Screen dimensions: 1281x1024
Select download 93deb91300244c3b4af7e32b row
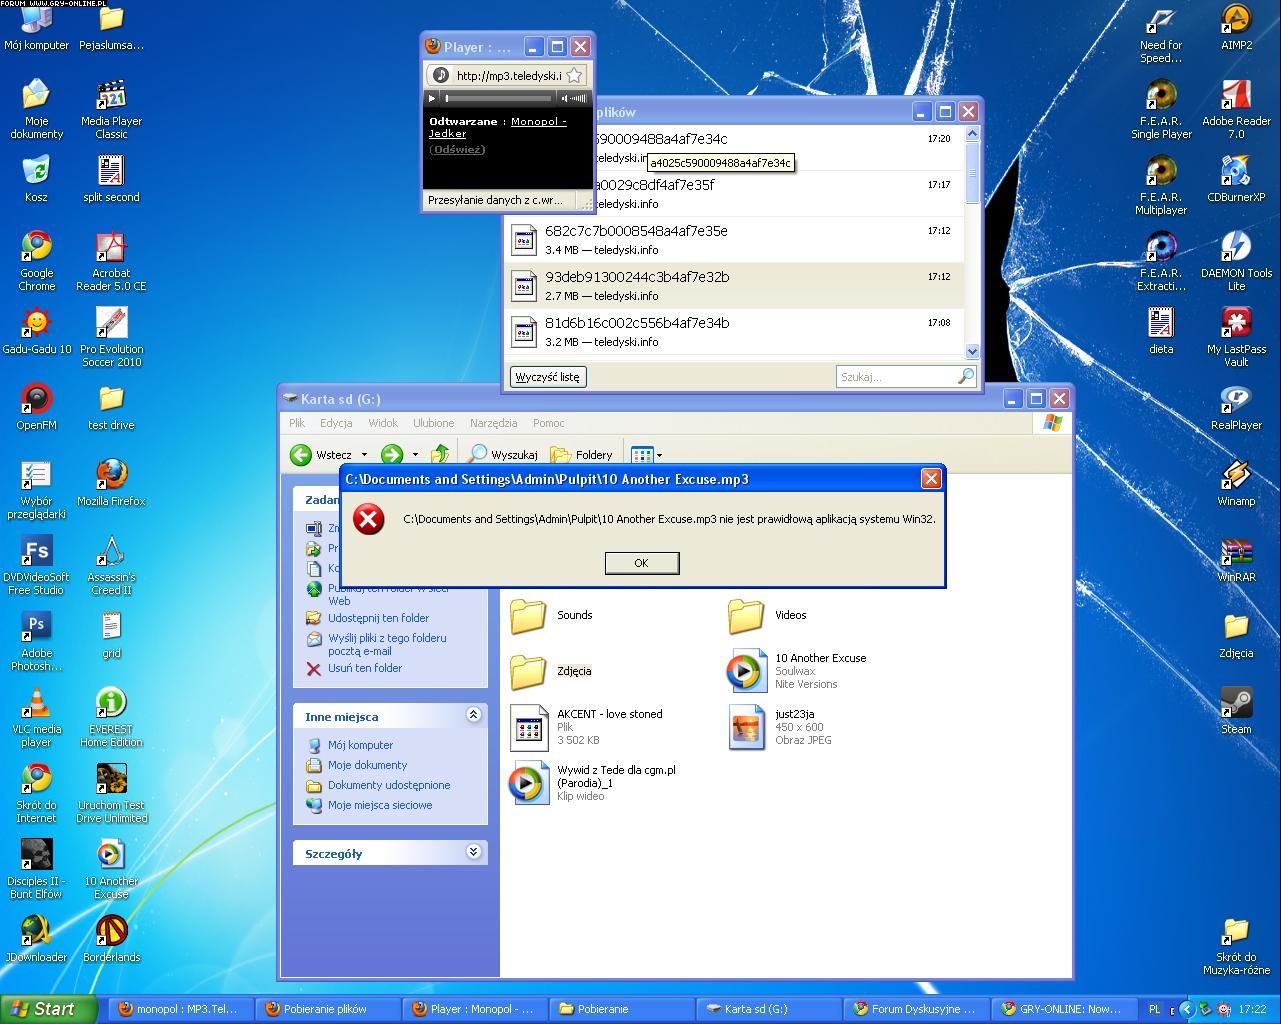click(735, 286)
